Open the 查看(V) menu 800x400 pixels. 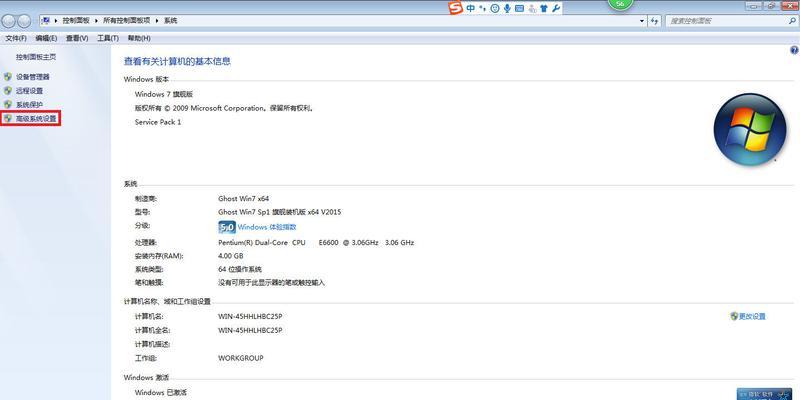[77, 38]
